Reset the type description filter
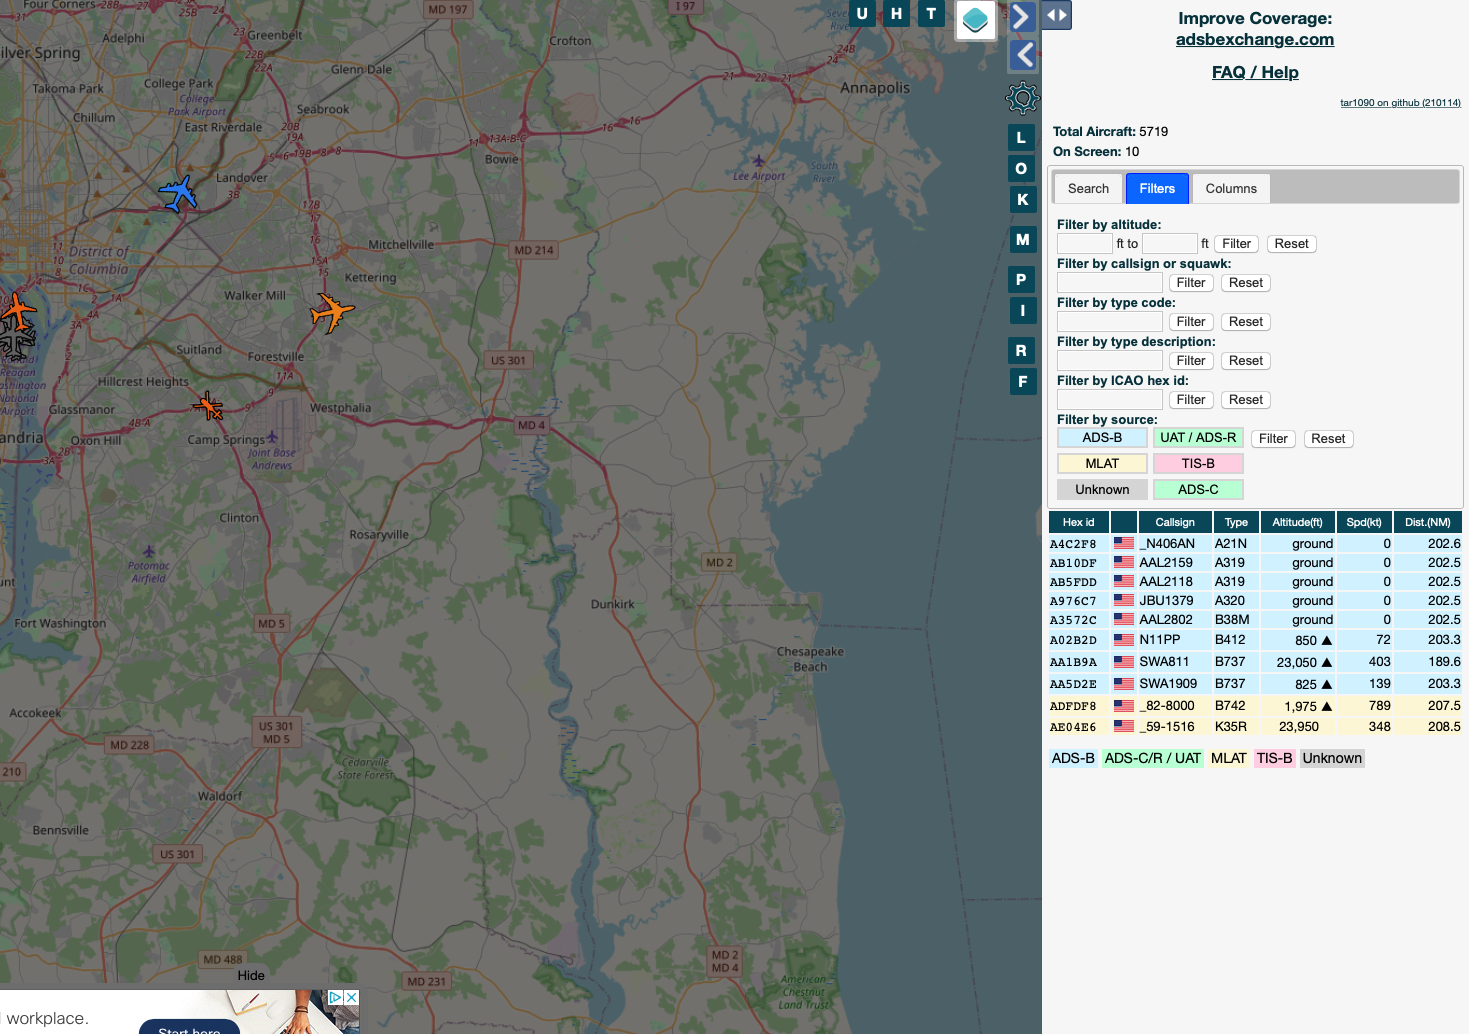 [1246, 361]
